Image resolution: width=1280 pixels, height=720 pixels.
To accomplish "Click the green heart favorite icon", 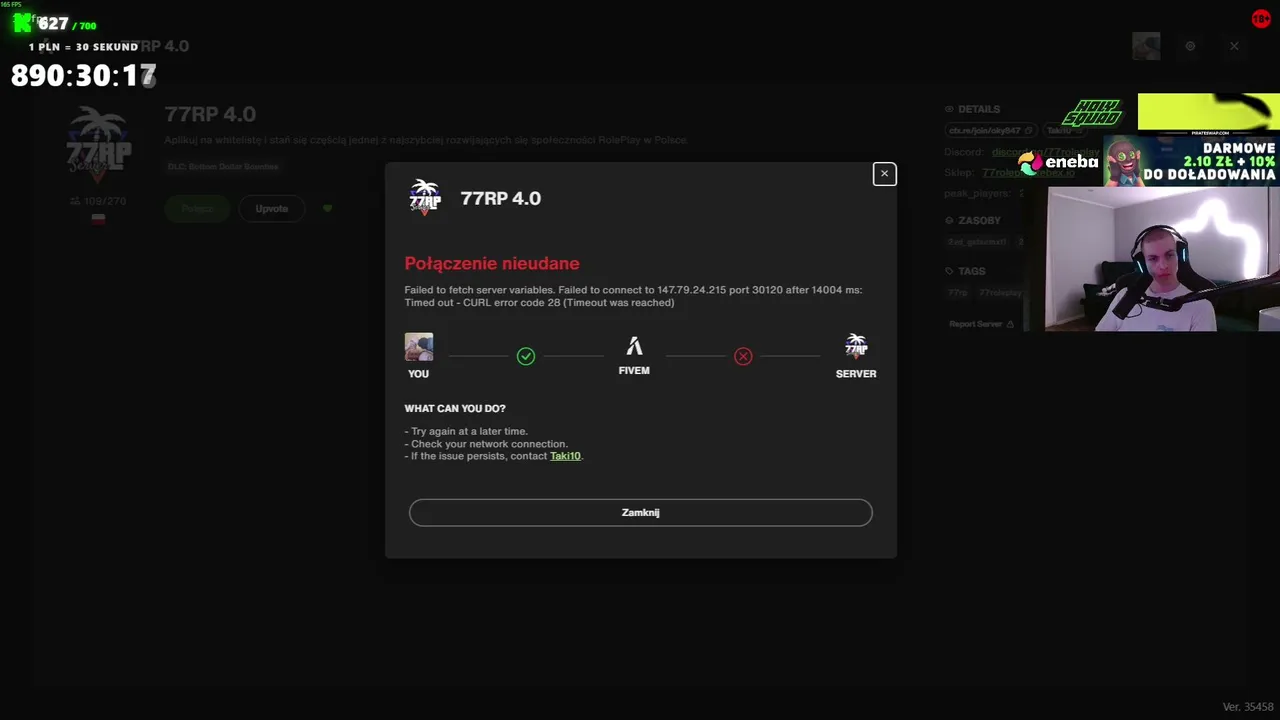I will point(327,209).
